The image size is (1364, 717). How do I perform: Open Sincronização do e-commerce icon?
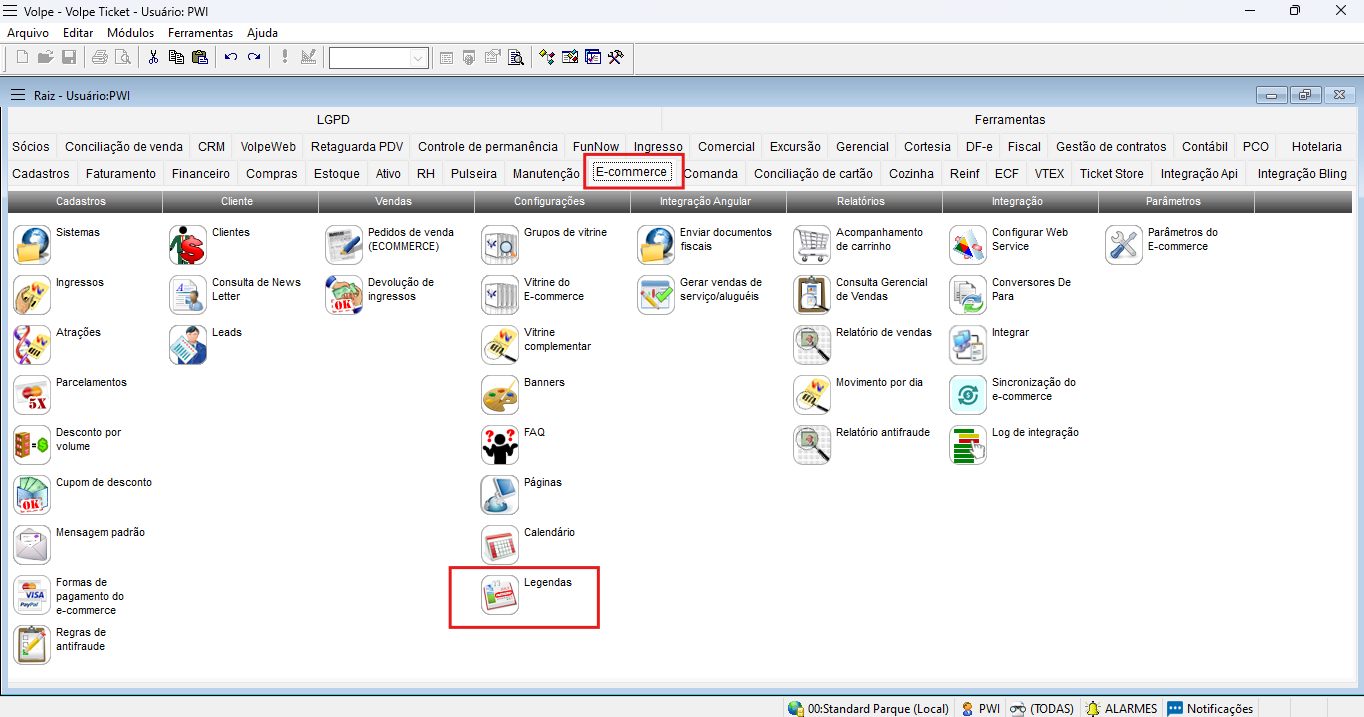pyautogui.click(x=968, y=395)
